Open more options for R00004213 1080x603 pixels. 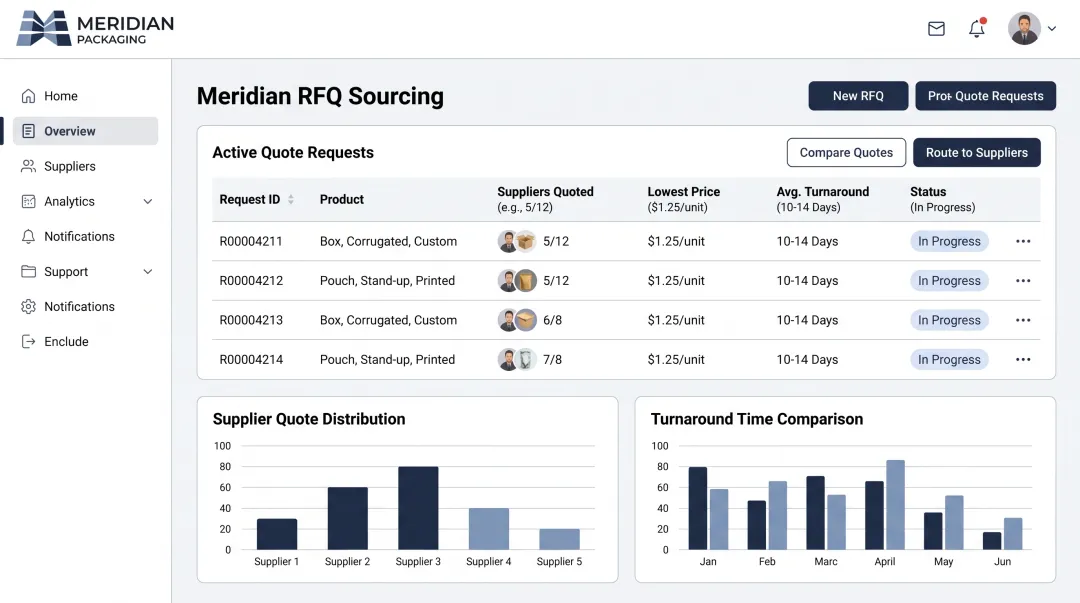click(x=1023, y=320)
